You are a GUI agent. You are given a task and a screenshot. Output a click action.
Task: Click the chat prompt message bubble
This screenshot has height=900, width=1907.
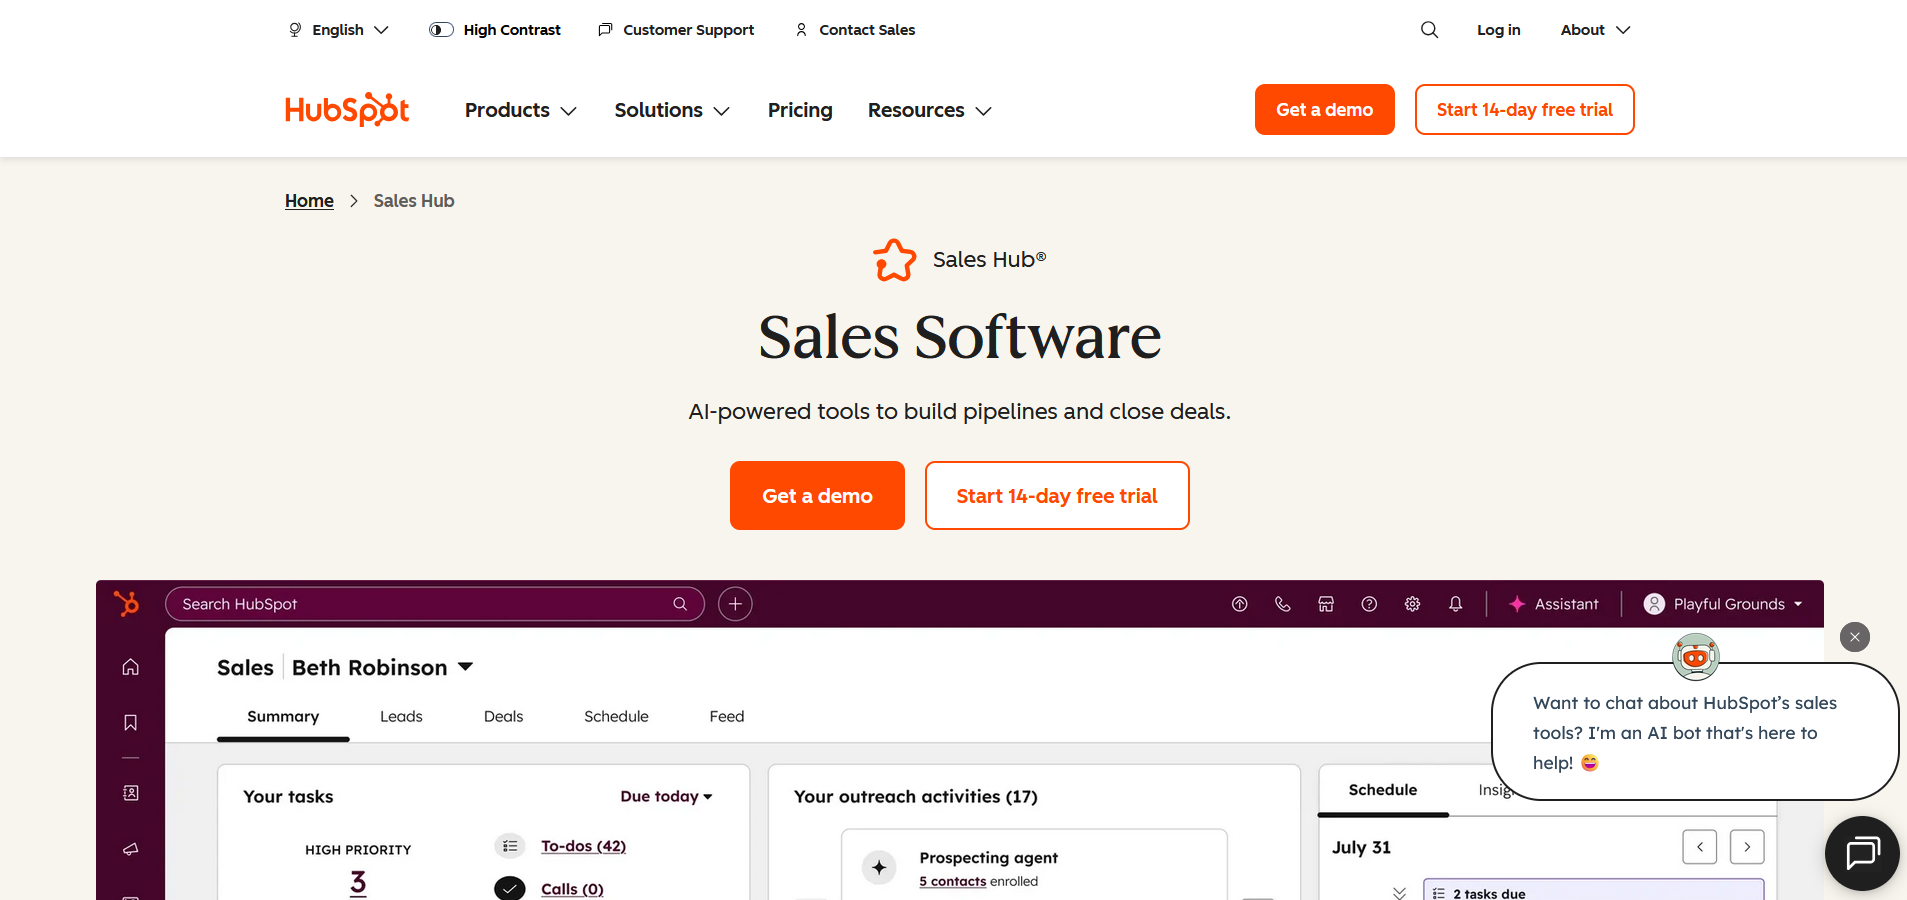[1694, 732]
